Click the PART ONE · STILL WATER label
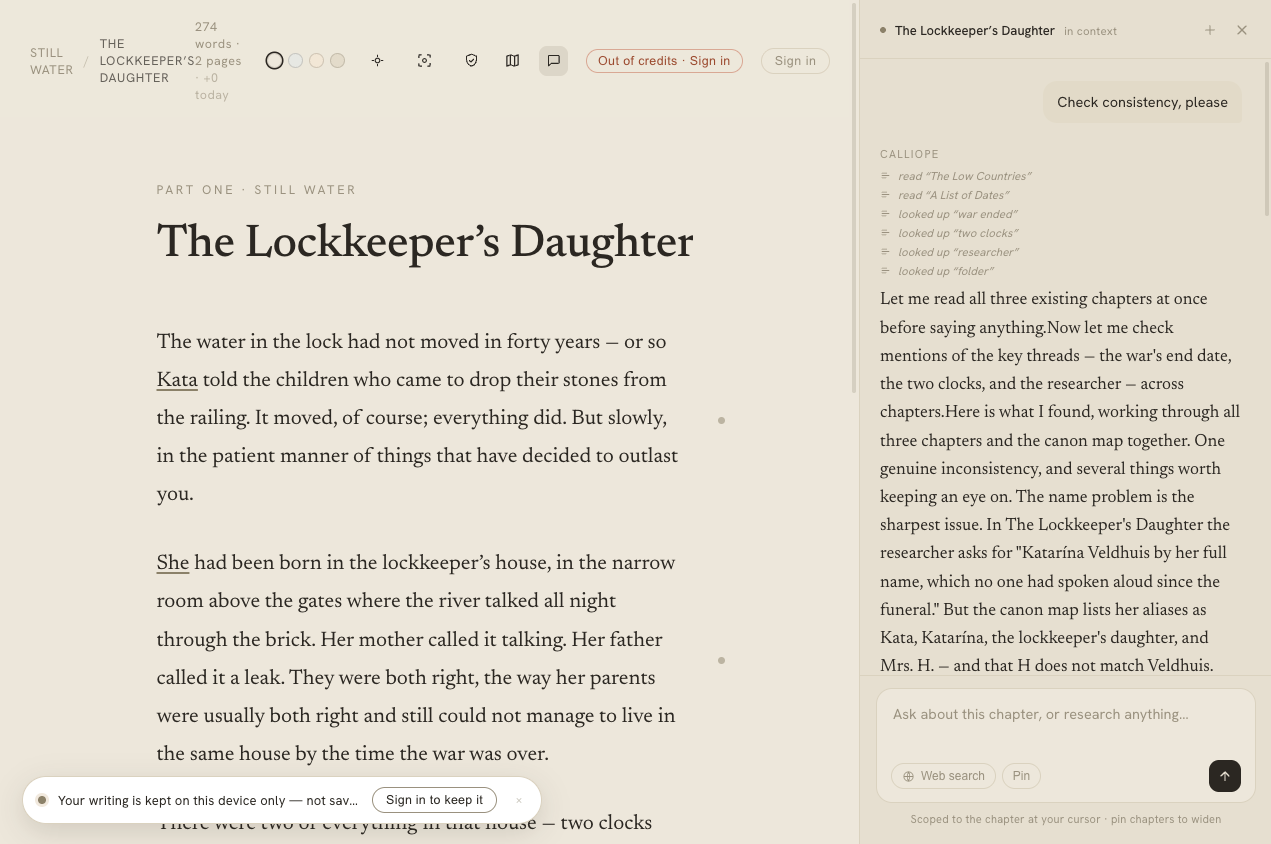1271x844 pixels. [256, 190]
